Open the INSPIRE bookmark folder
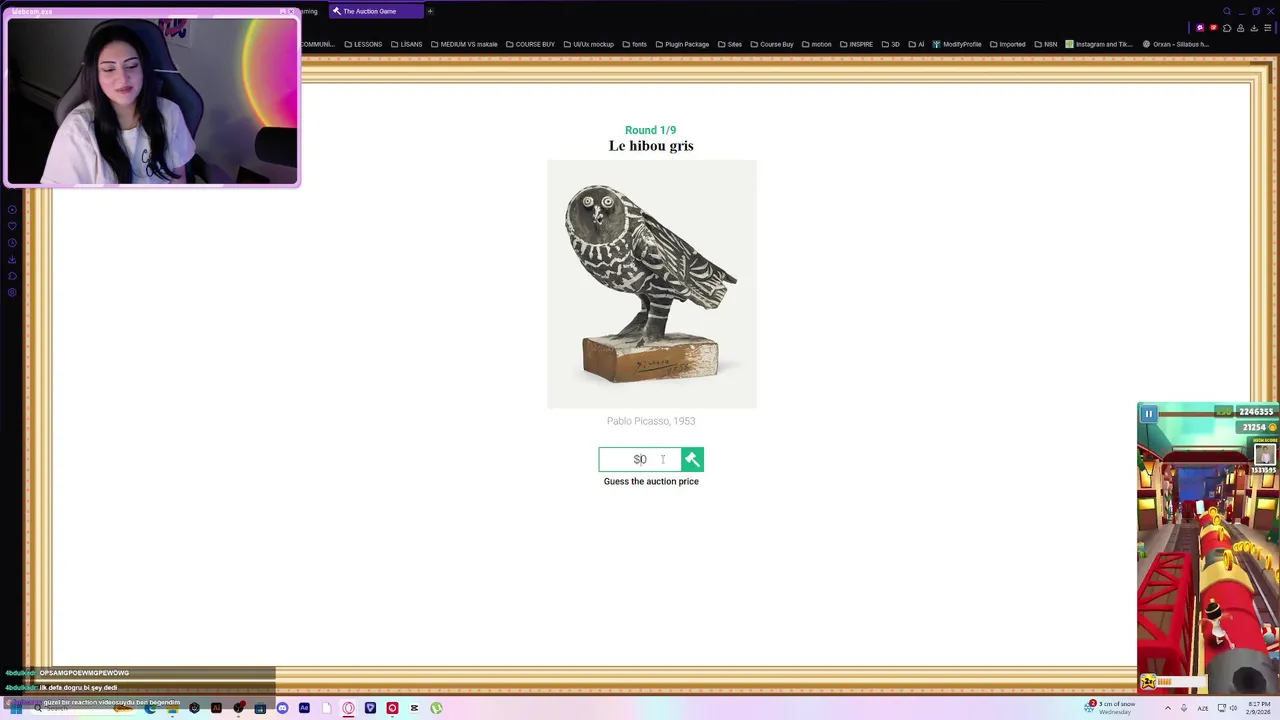Screen dimensions: 1280x720 click(856, 44)
